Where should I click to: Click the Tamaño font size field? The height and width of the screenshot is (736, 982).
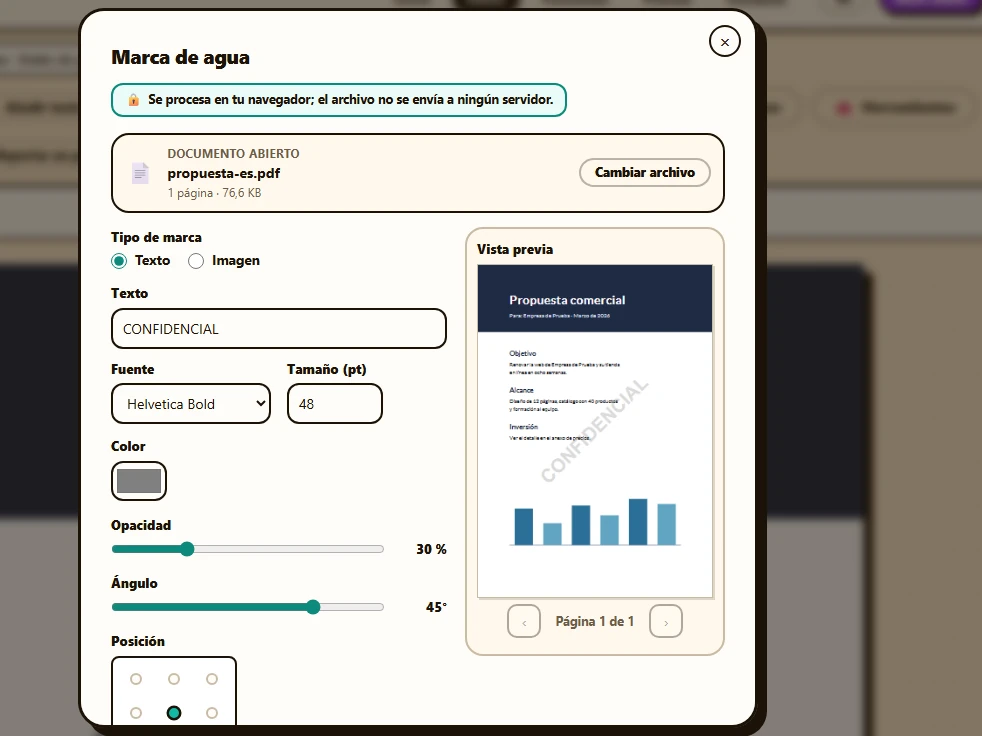point(335,404)
